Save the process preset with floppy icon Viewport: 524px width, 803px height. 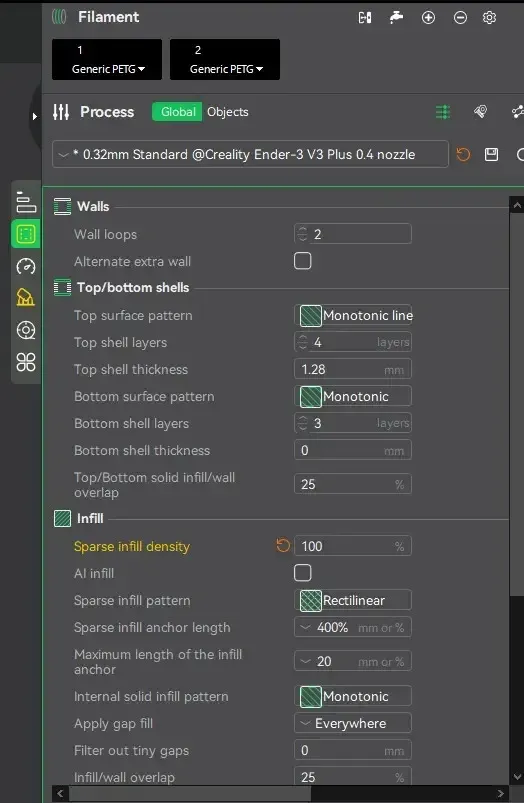pyautogui.click(x=491, y=154)
